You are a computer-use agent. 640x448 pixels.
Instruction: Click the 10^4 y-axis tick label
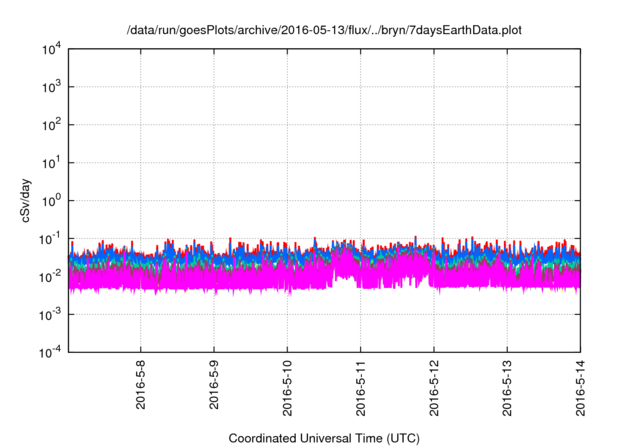click(51, 50)
